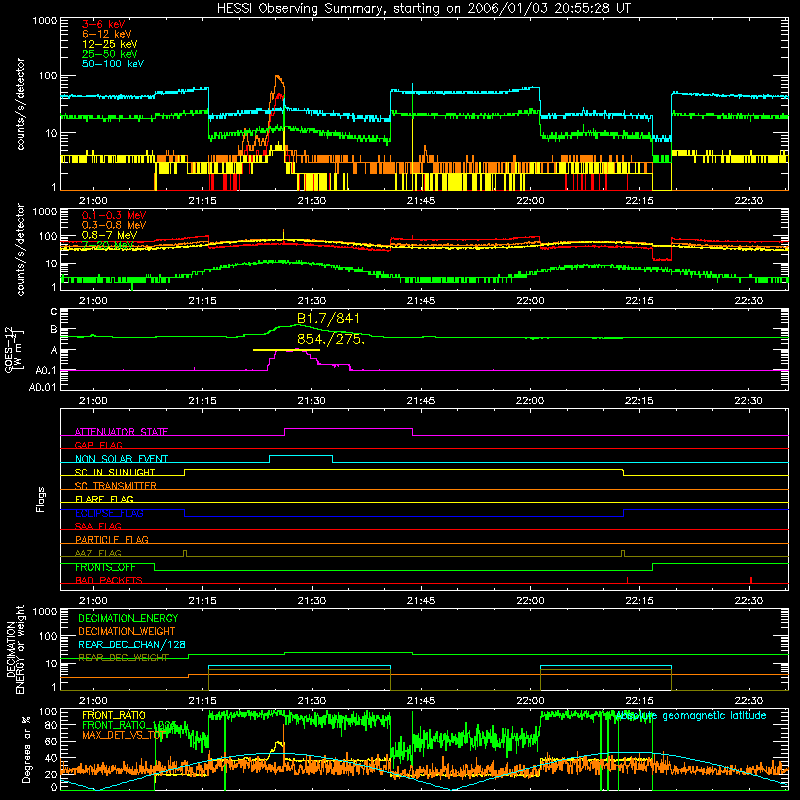This screenshot has height=800, width=800.
Task: Click 21:45 tick label under Flags panel
Action: (421, 601)
